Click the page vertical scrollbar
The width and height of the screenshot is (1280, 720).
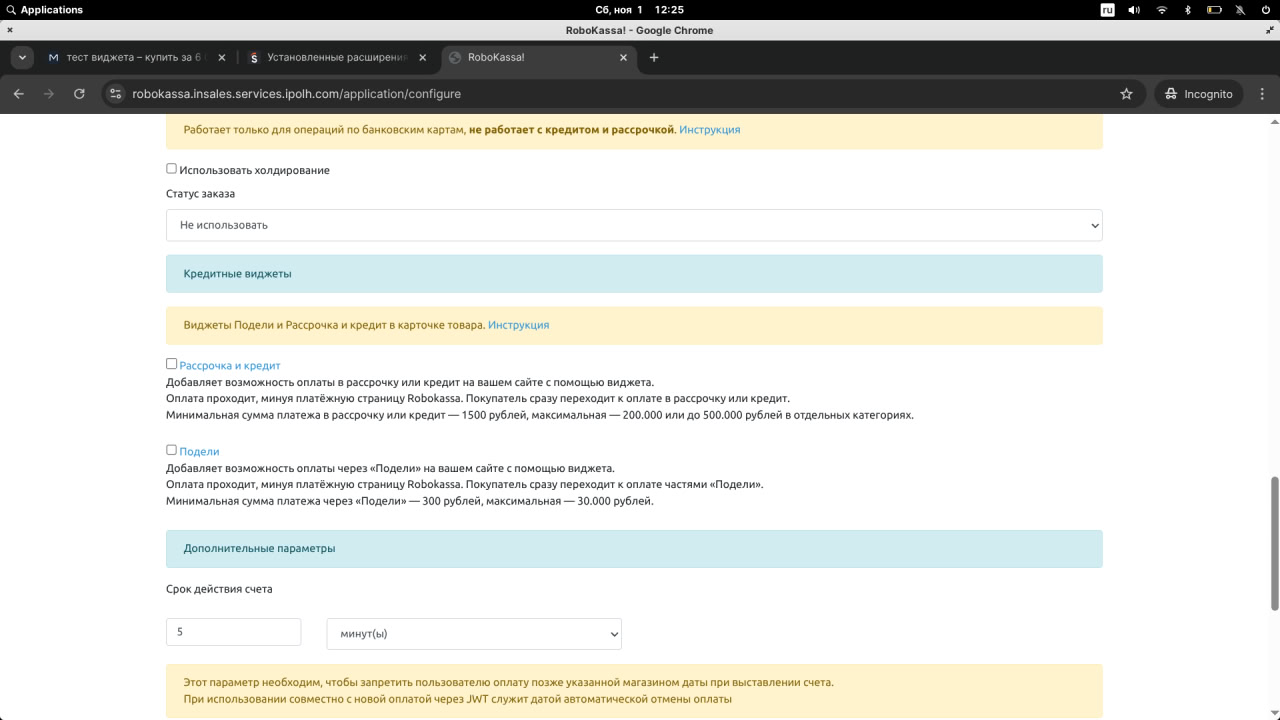pos(1274,540)
